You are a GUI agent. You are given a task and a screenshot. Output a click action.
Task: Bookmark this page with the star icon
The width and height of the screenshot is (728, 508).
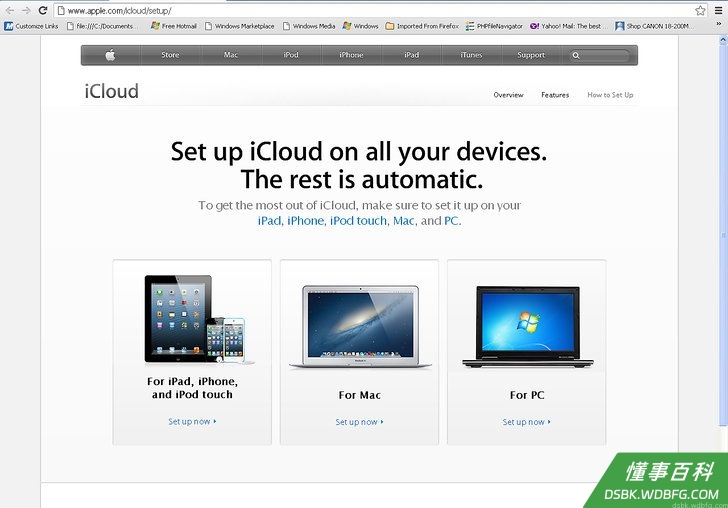pos(700,10)
